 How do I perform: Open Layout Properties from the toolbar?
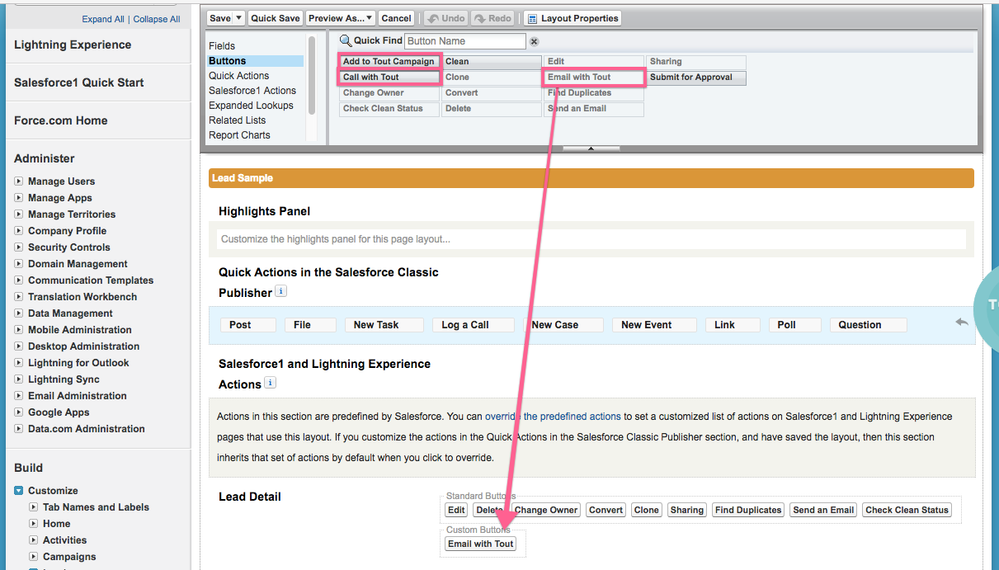click(x=573, y=18)
